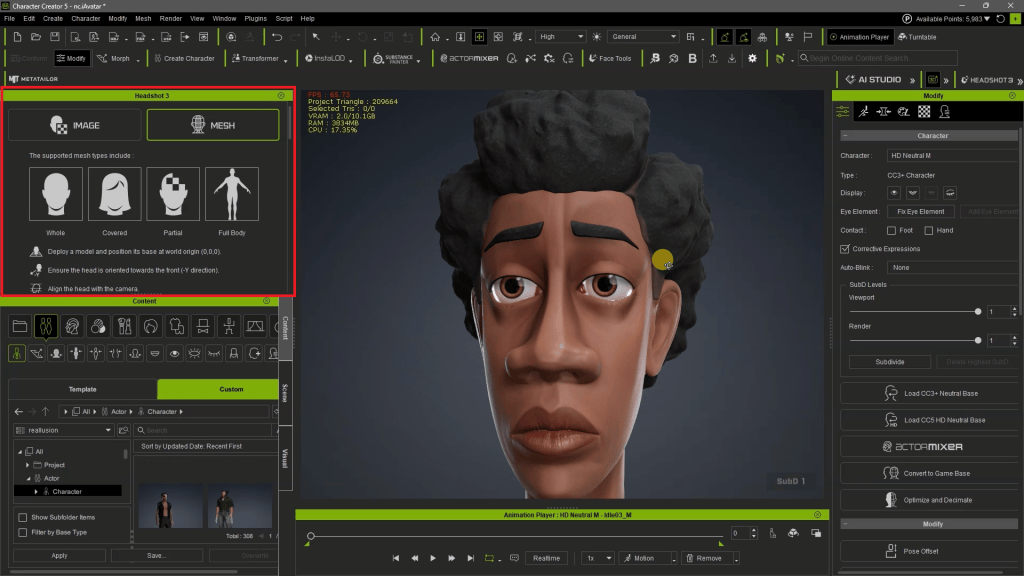
Task: Toggle Corrective Expressions checkbox
Action: click(844, 249)
